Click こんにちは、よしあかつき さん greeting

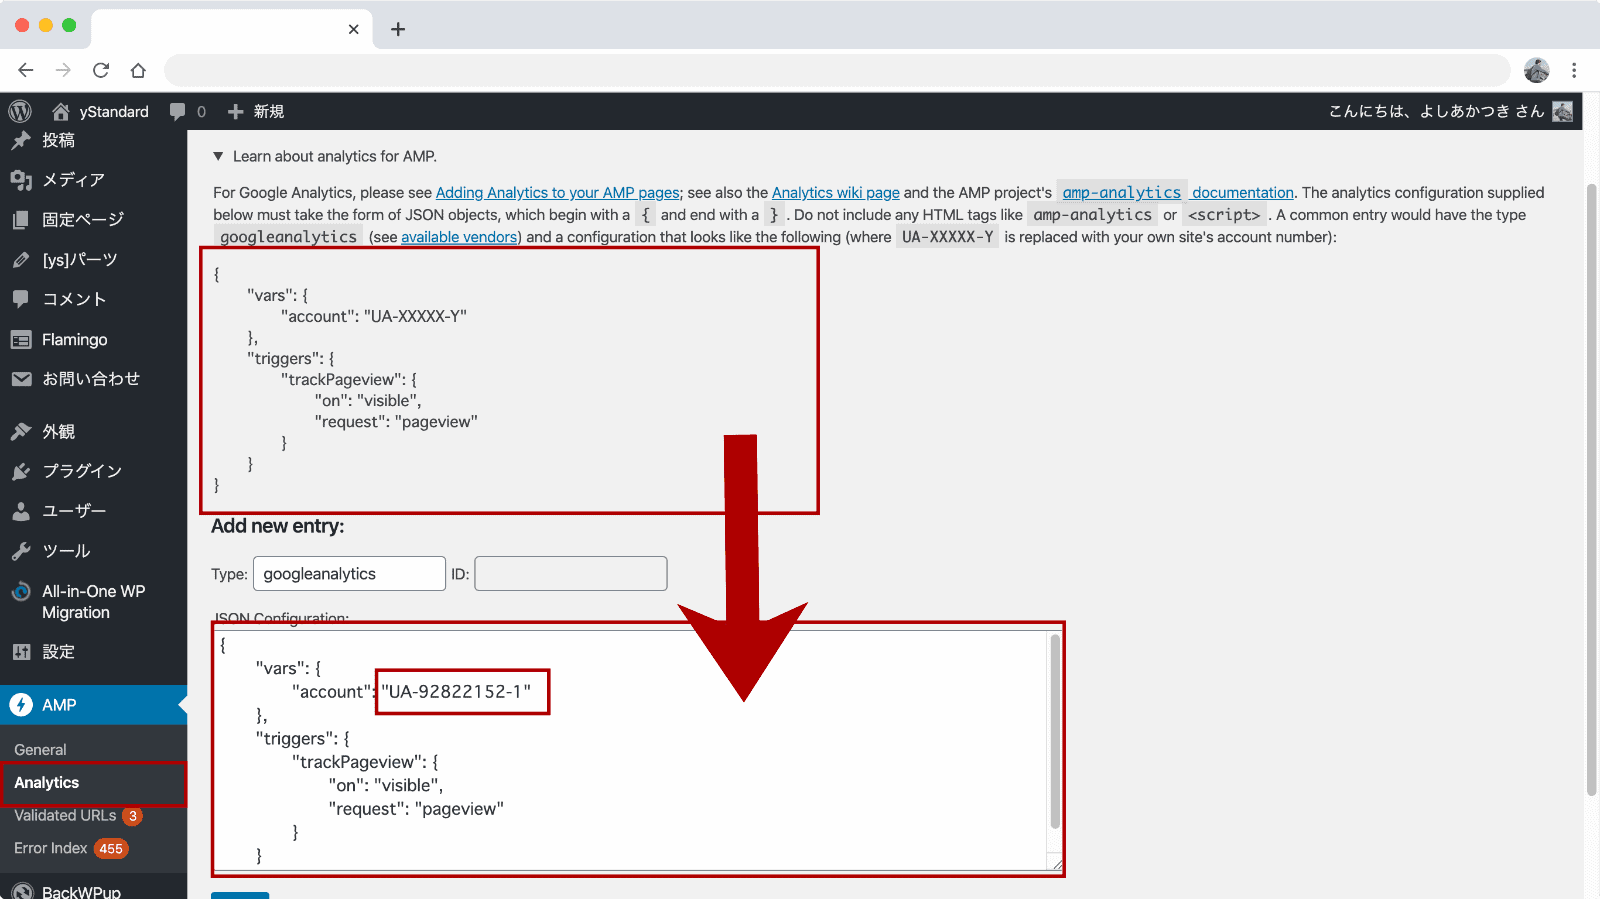click(x=1436, y=111)
